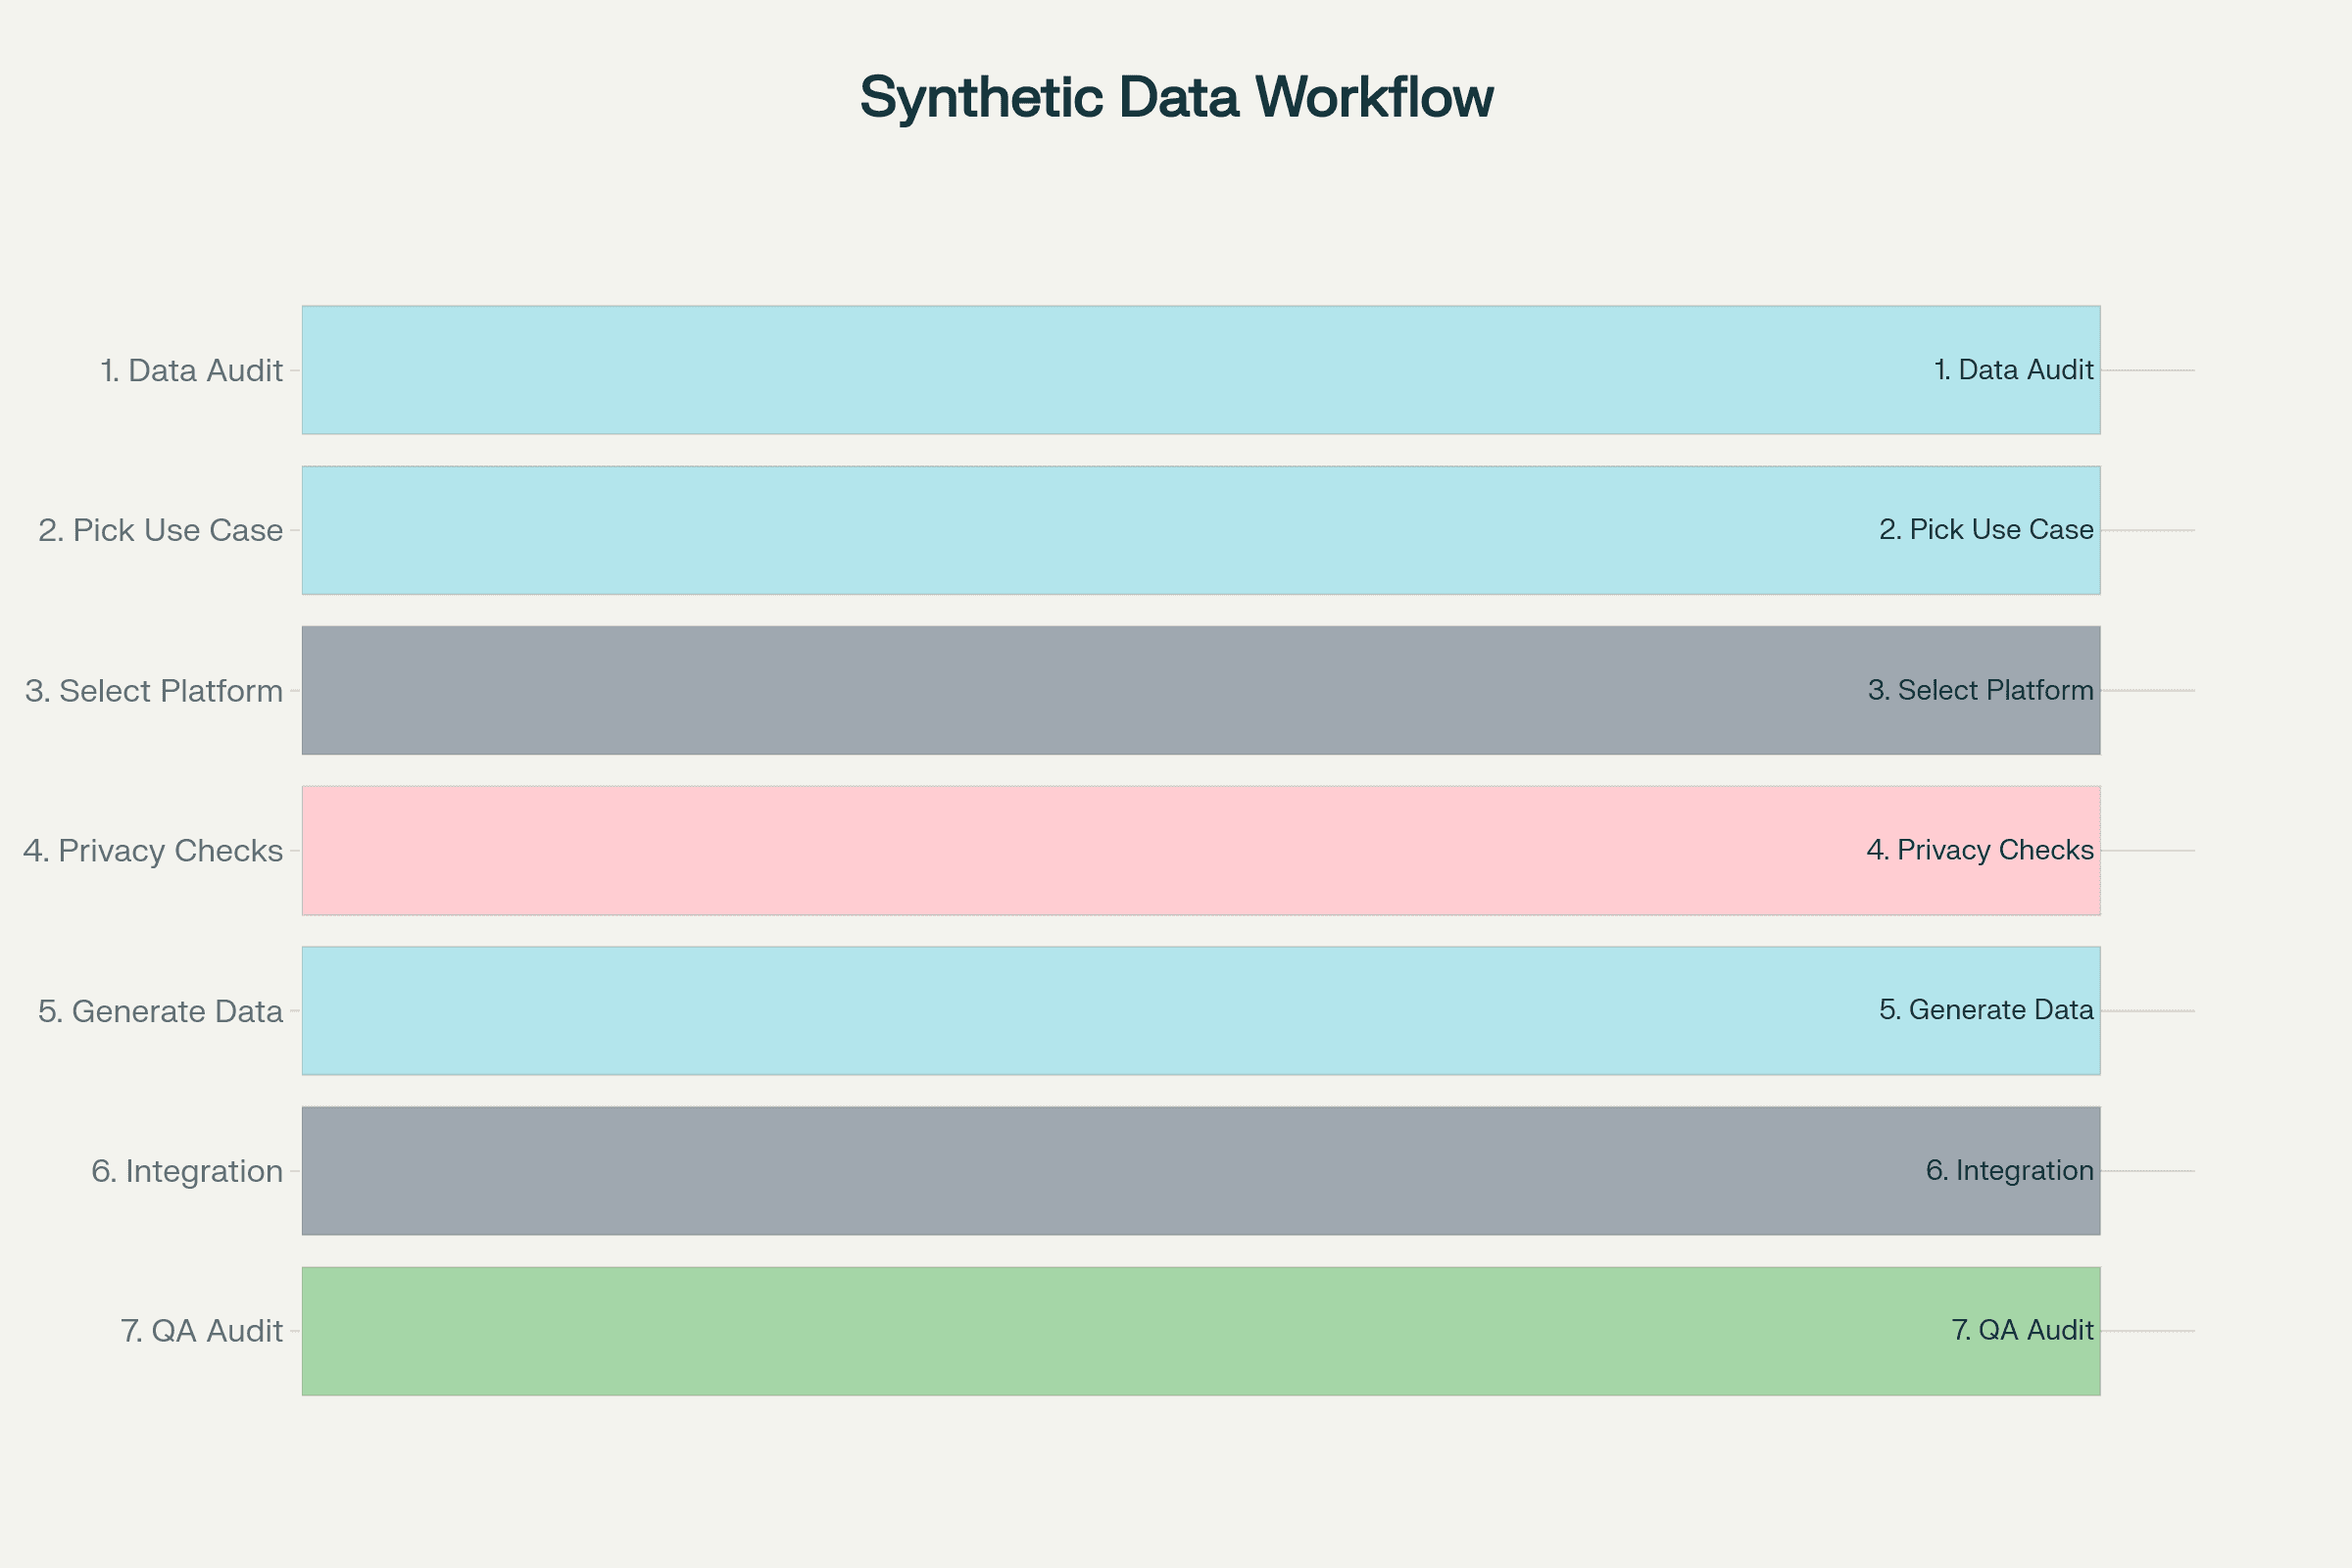Select the left axis label '7. QA Audit'
Image resolution: width=2352 pixels, height=1568 pixels.
pos(202,1331)
